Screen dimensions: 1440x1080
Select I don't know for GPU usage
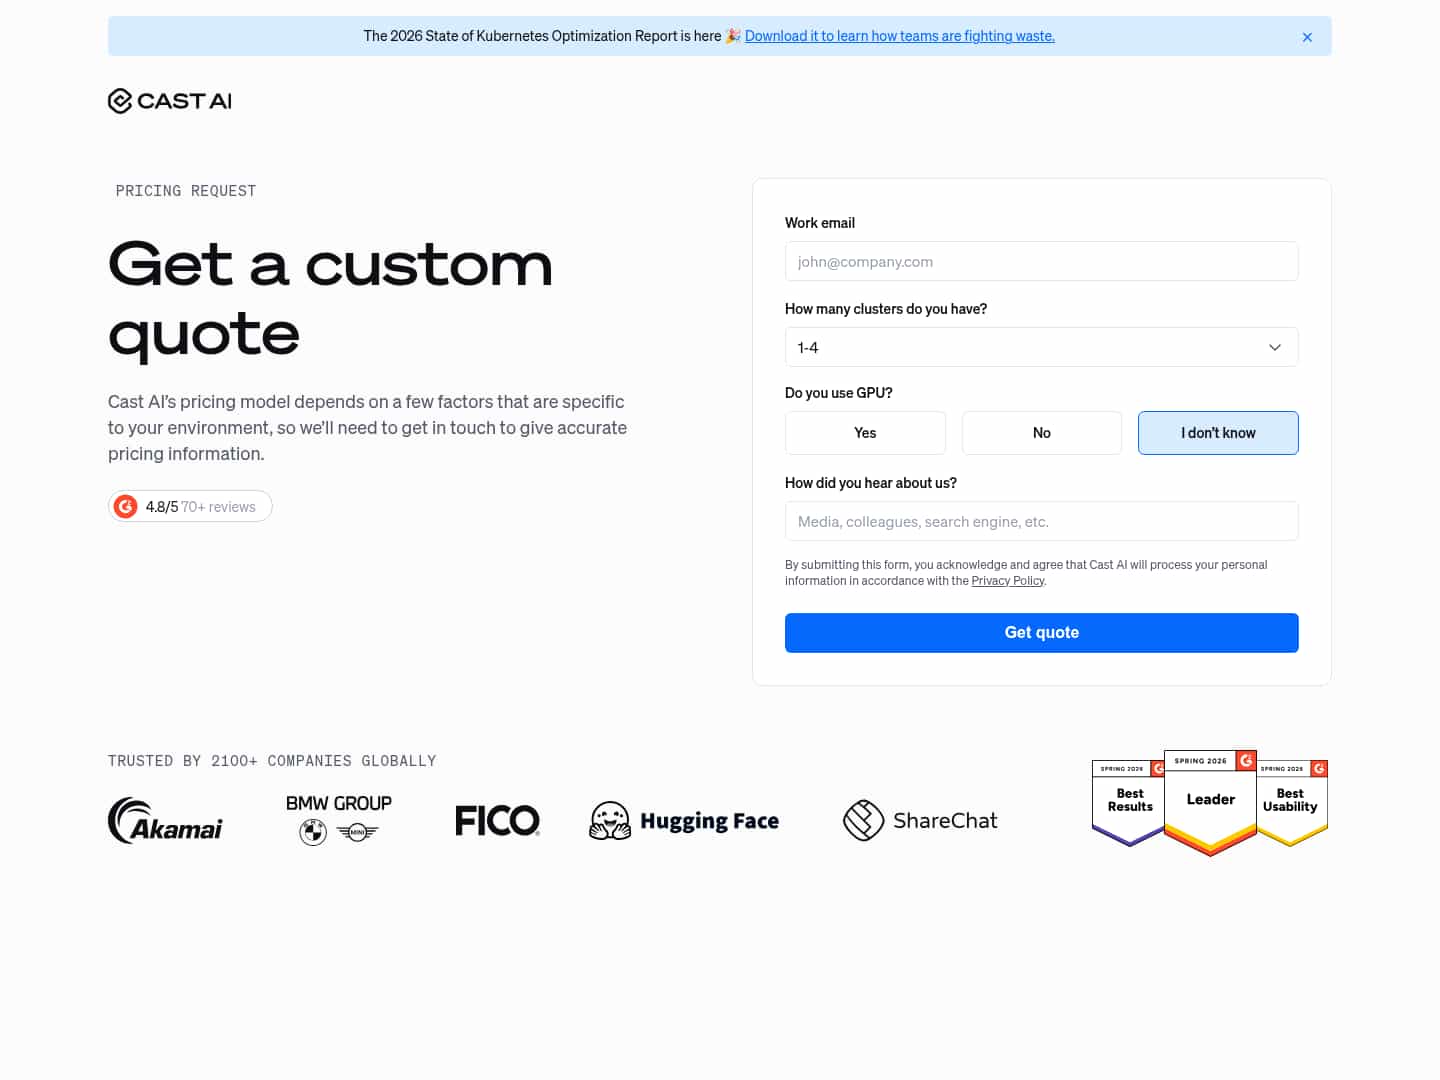click(1218, 432)
